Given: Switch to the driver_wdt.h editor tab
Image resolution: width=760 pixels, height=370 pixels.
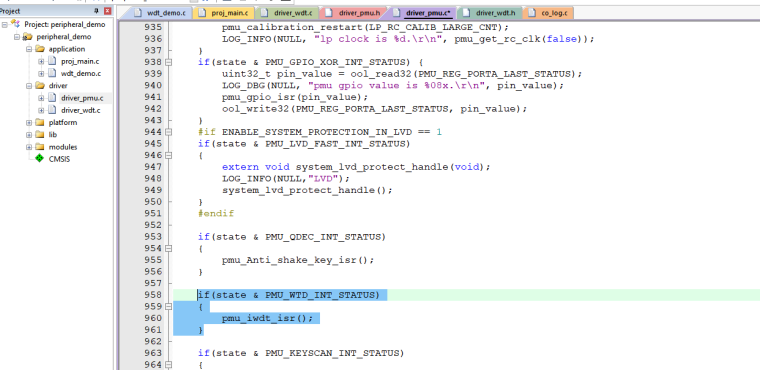Looking at the screenshot, I should click(x=489, y=13).
